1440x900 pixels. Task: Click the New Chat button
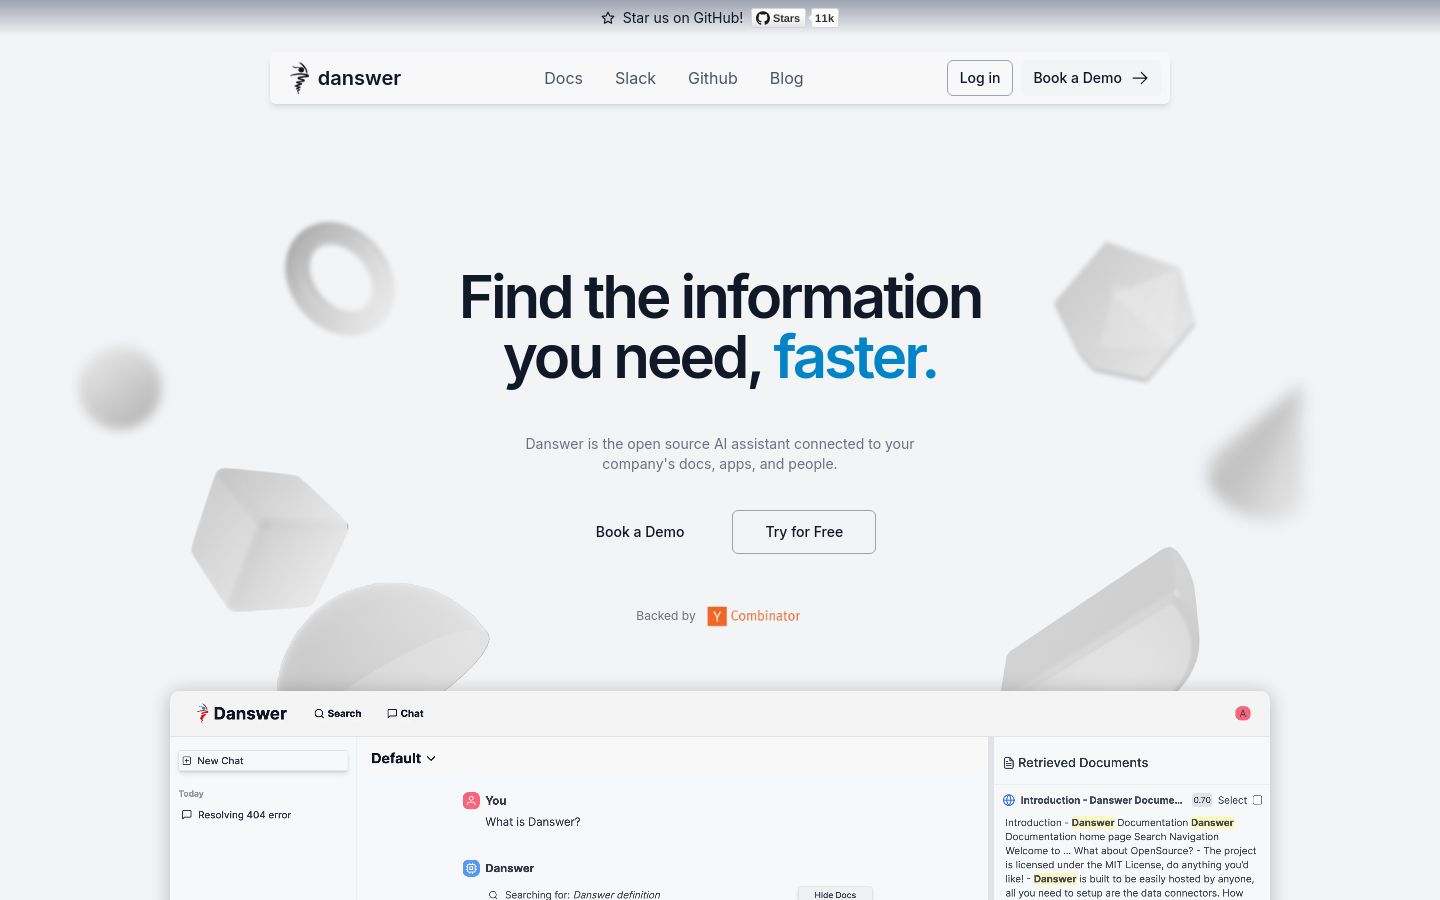[263, 761]
